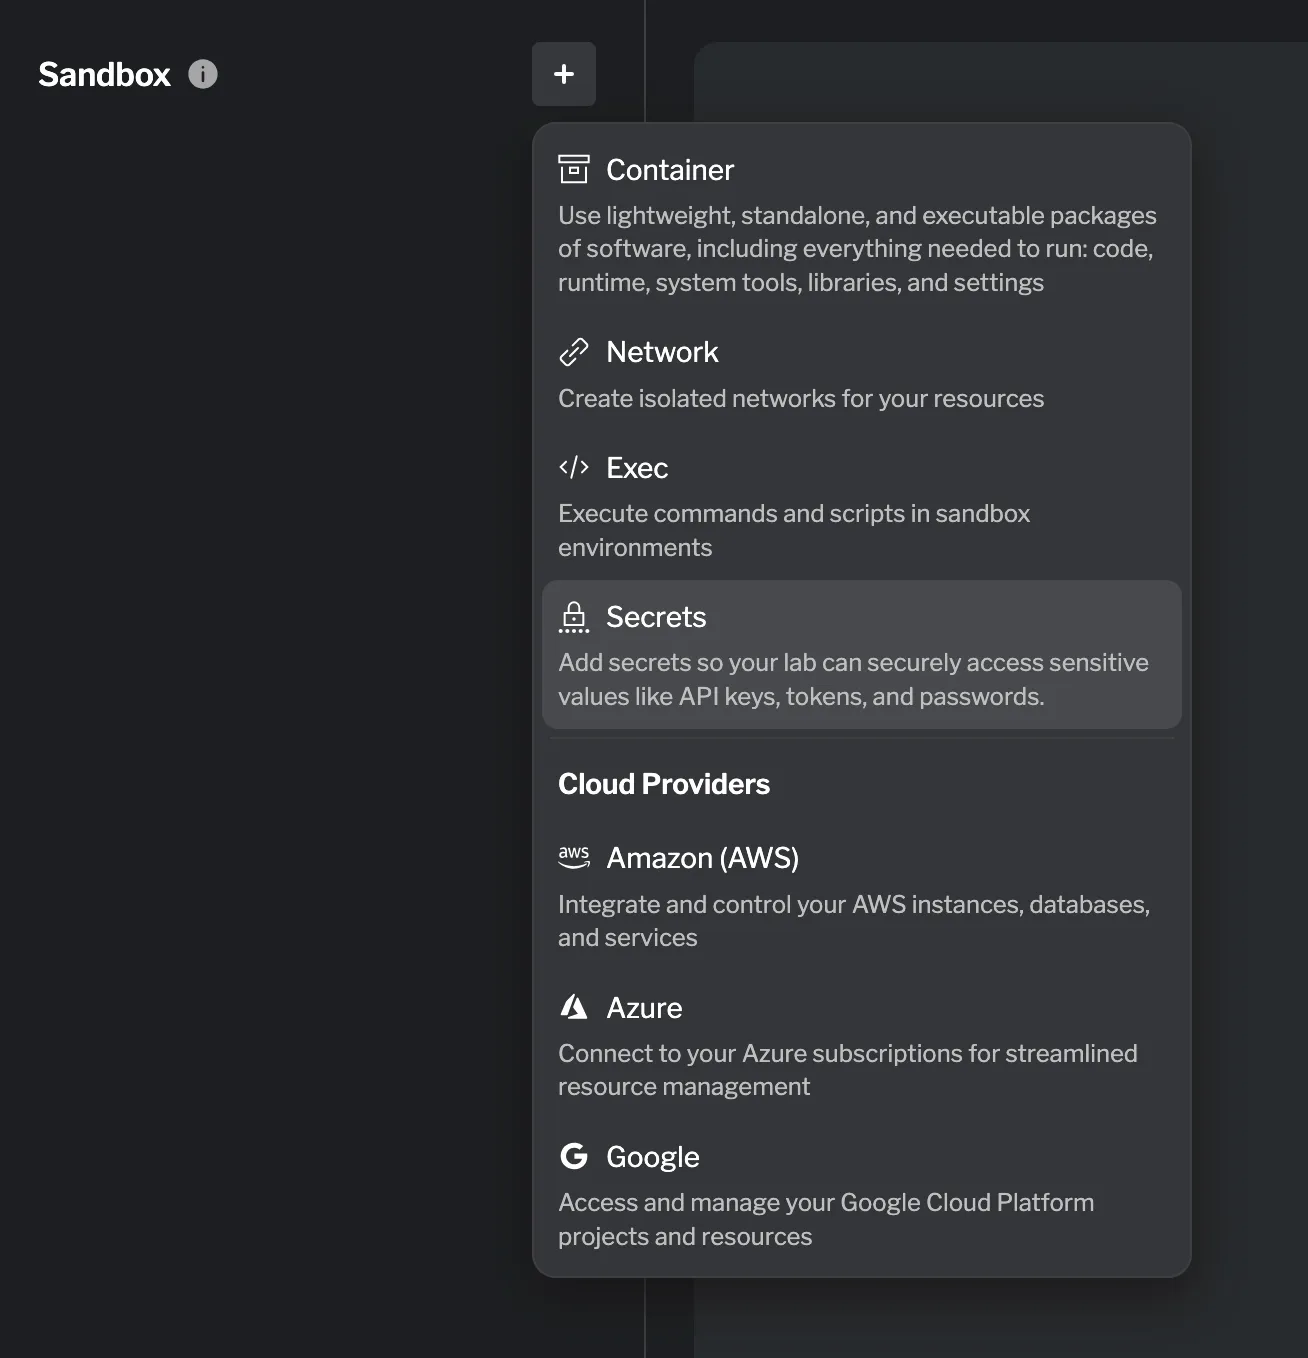
Task: Click the AWS smile-arrow logo
Action: pos(574,857)
